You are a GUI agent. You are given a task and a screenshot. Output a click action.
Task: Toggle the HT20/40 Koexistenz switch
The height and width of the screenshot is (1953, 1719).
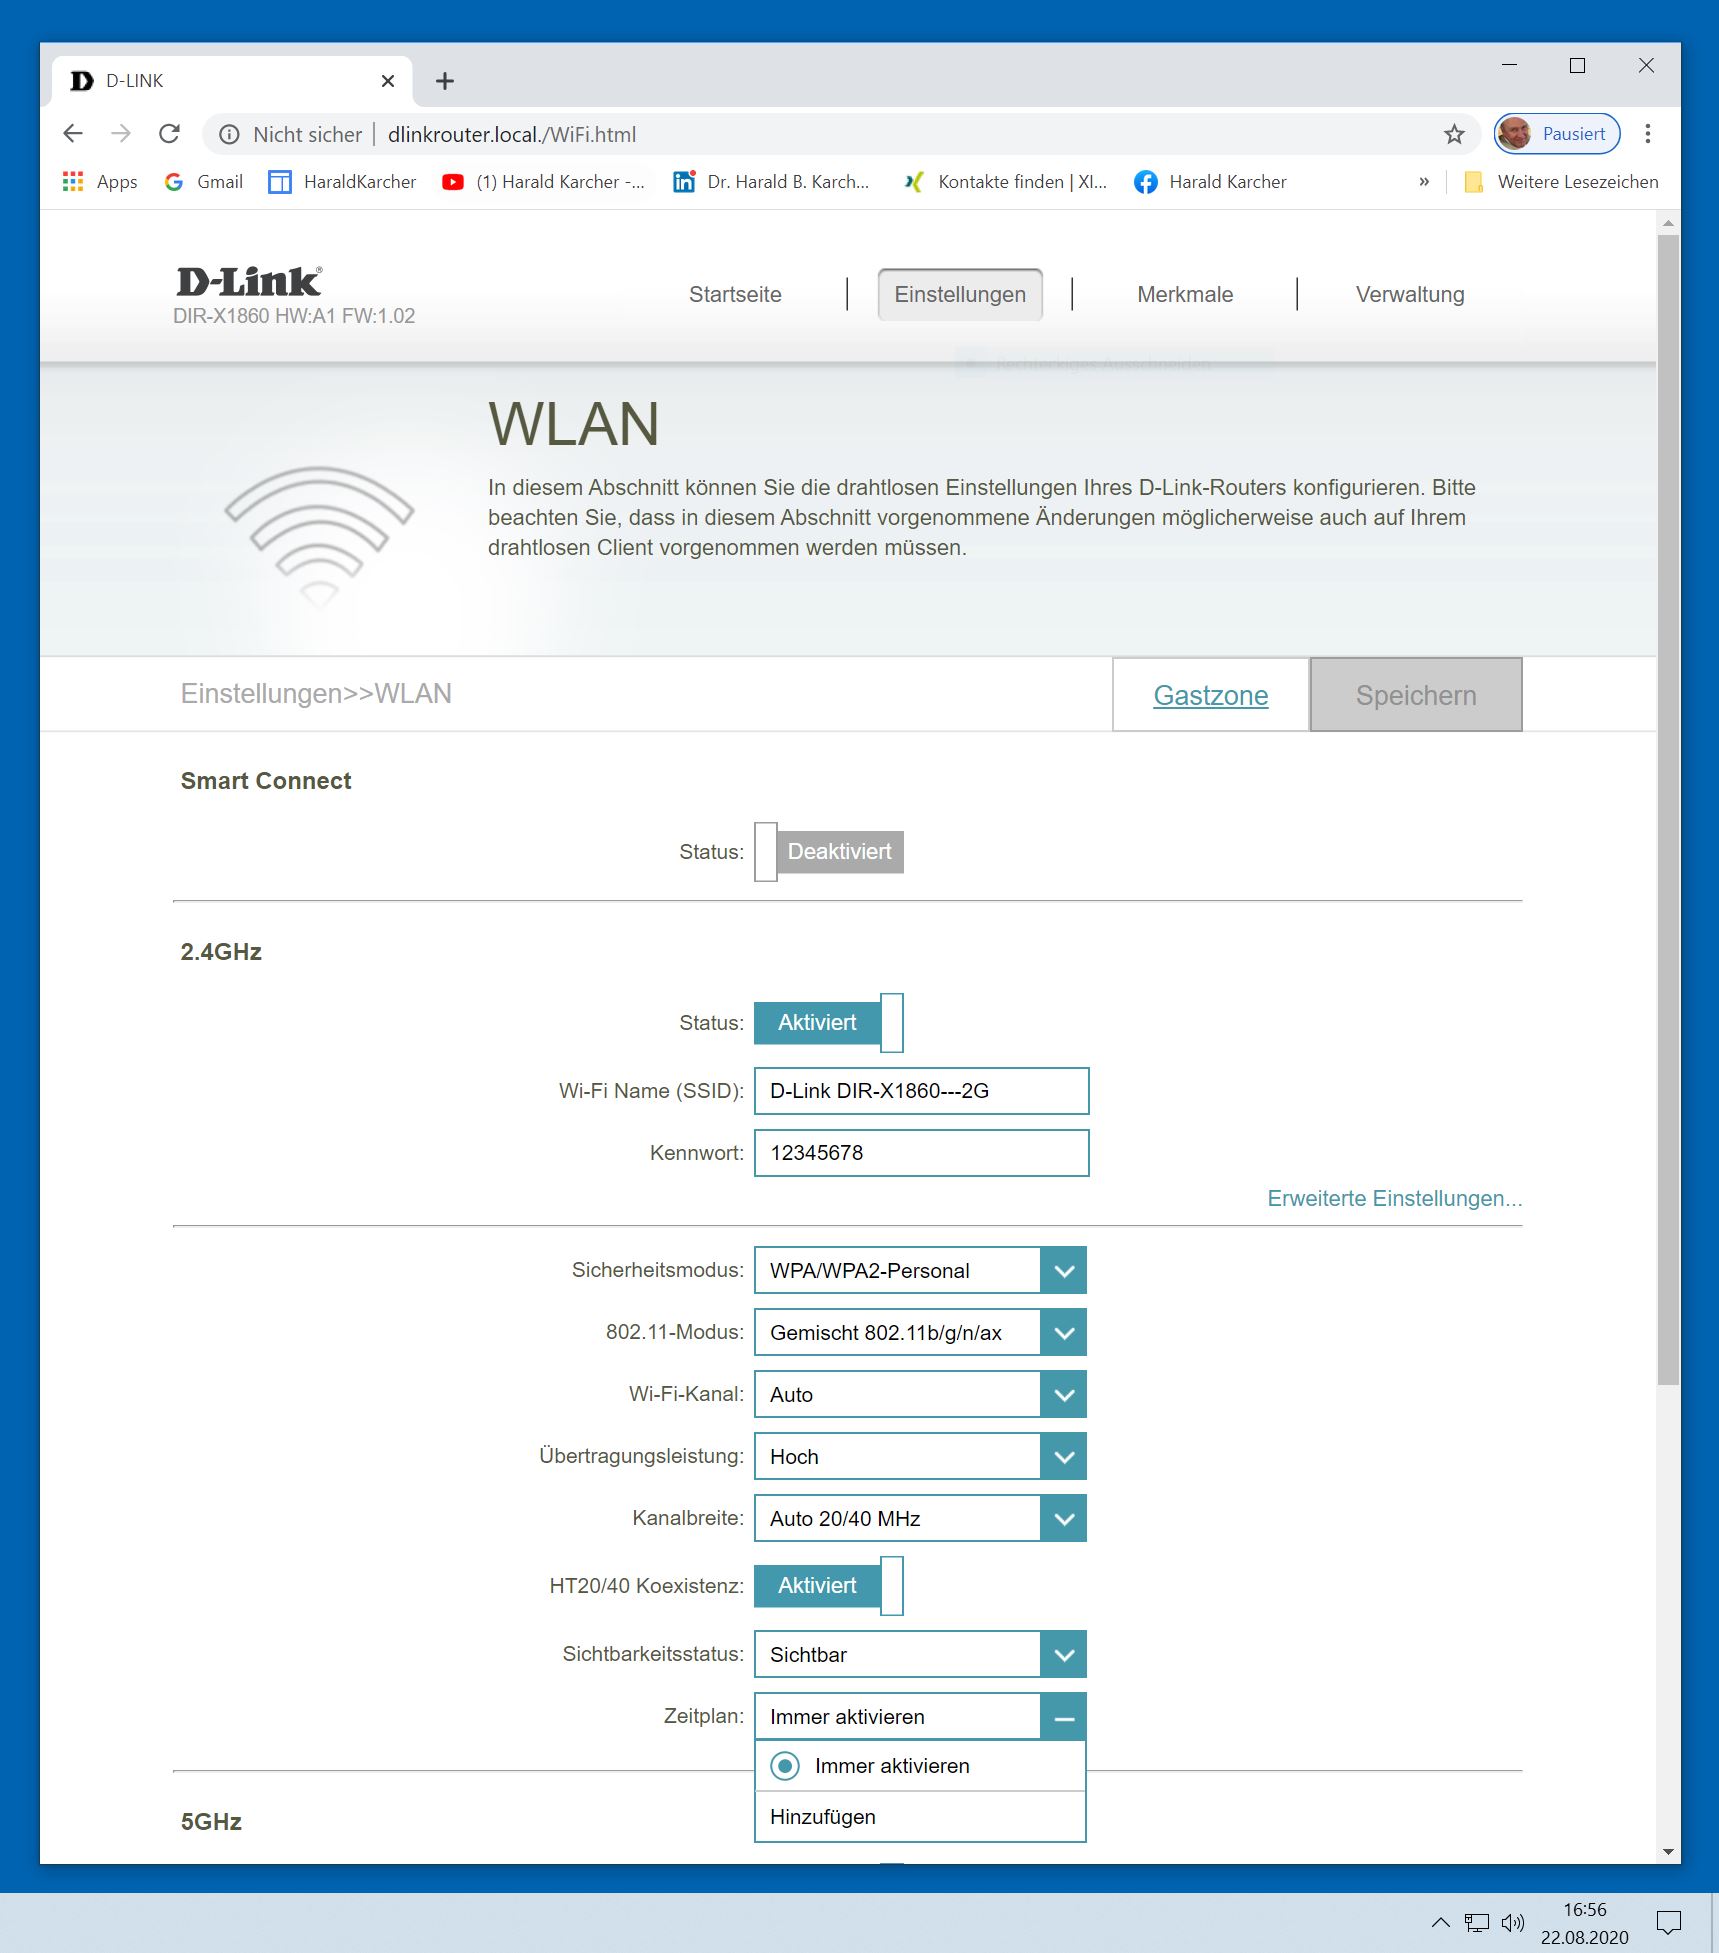coord(829,1586)
